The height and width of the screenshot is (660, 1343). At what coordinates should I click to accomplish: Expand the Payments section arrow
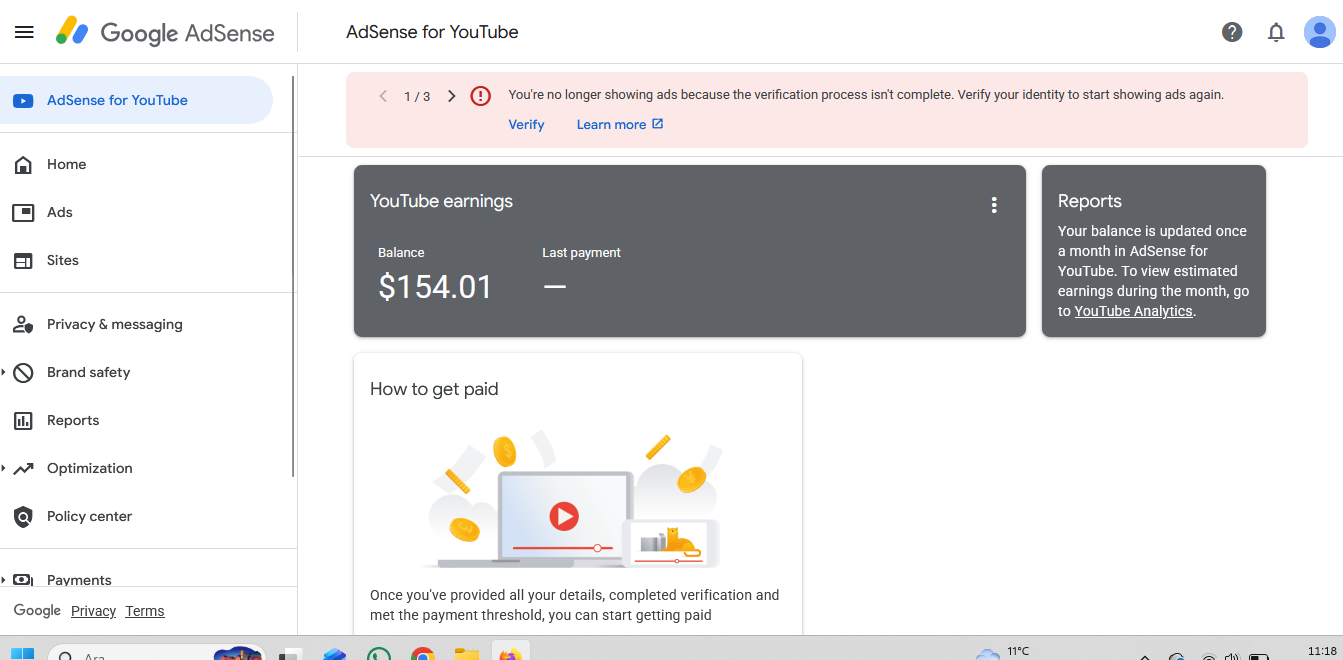coord(4,580)
